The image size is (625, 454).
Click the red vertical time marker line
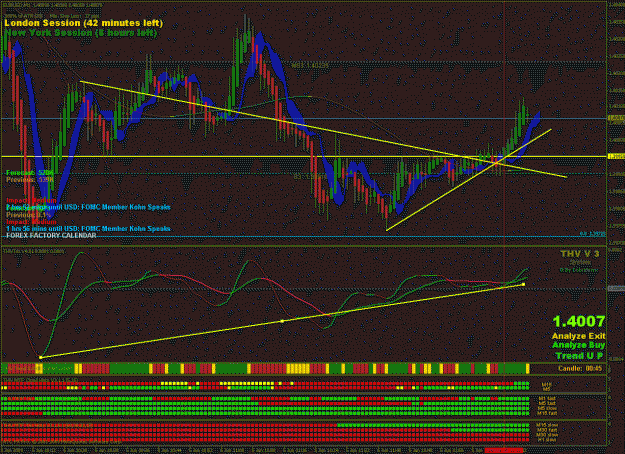pyautogui.click(x=504, y=223)
